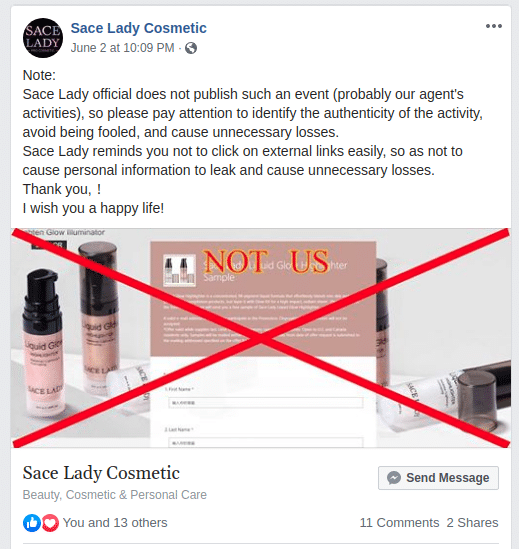Click the red NOT US text overlay
Image resolution: width=519 pixels, height=549 pixels.
(x=266, y=262)
